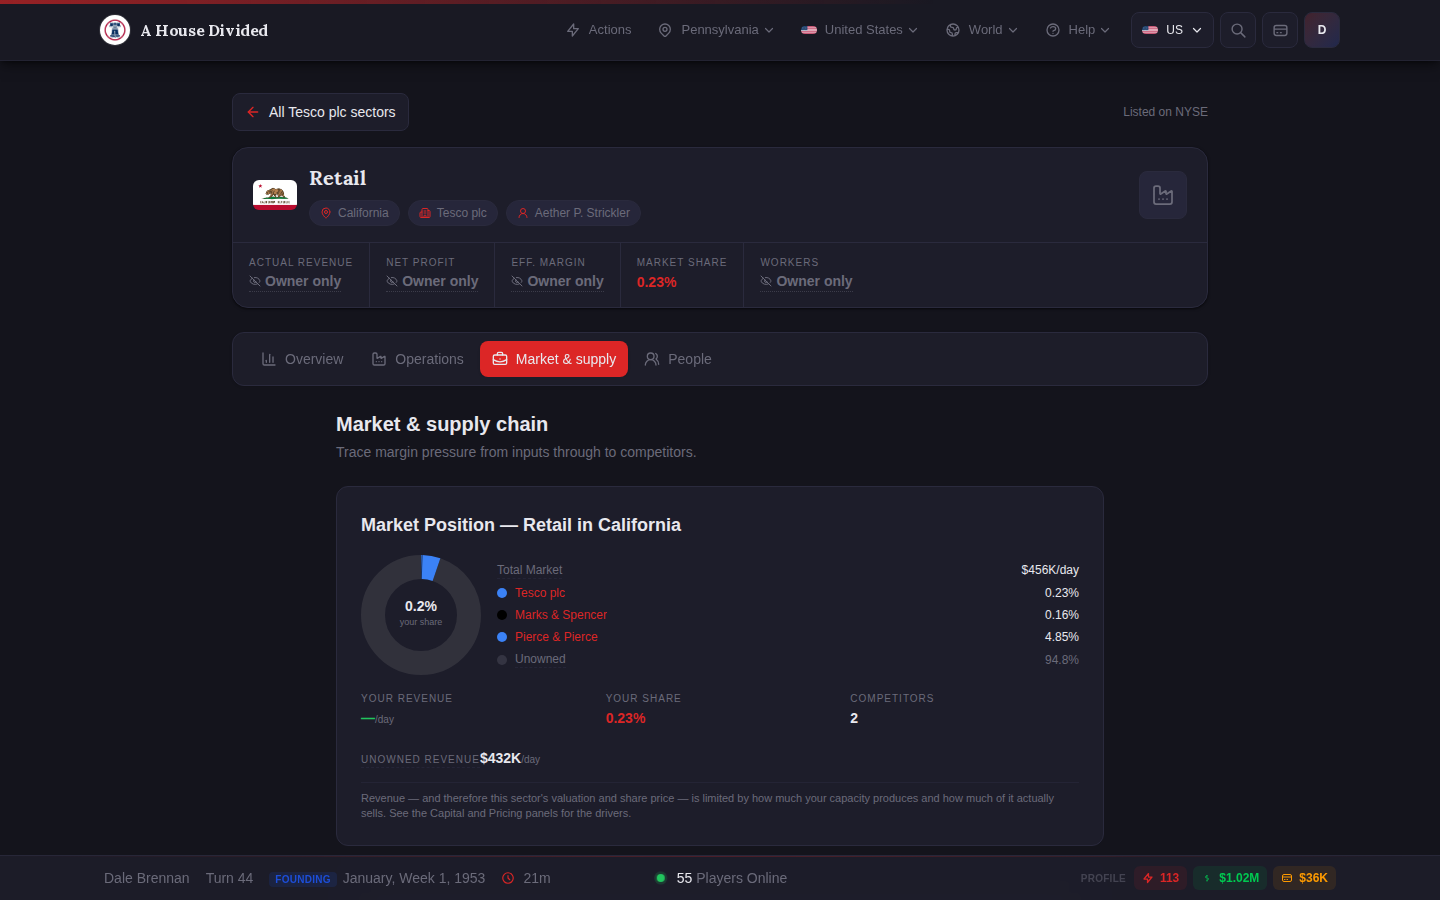1440x900 pixels.
Task: Click the Tesco plc company chip
Action: [453, 213]
